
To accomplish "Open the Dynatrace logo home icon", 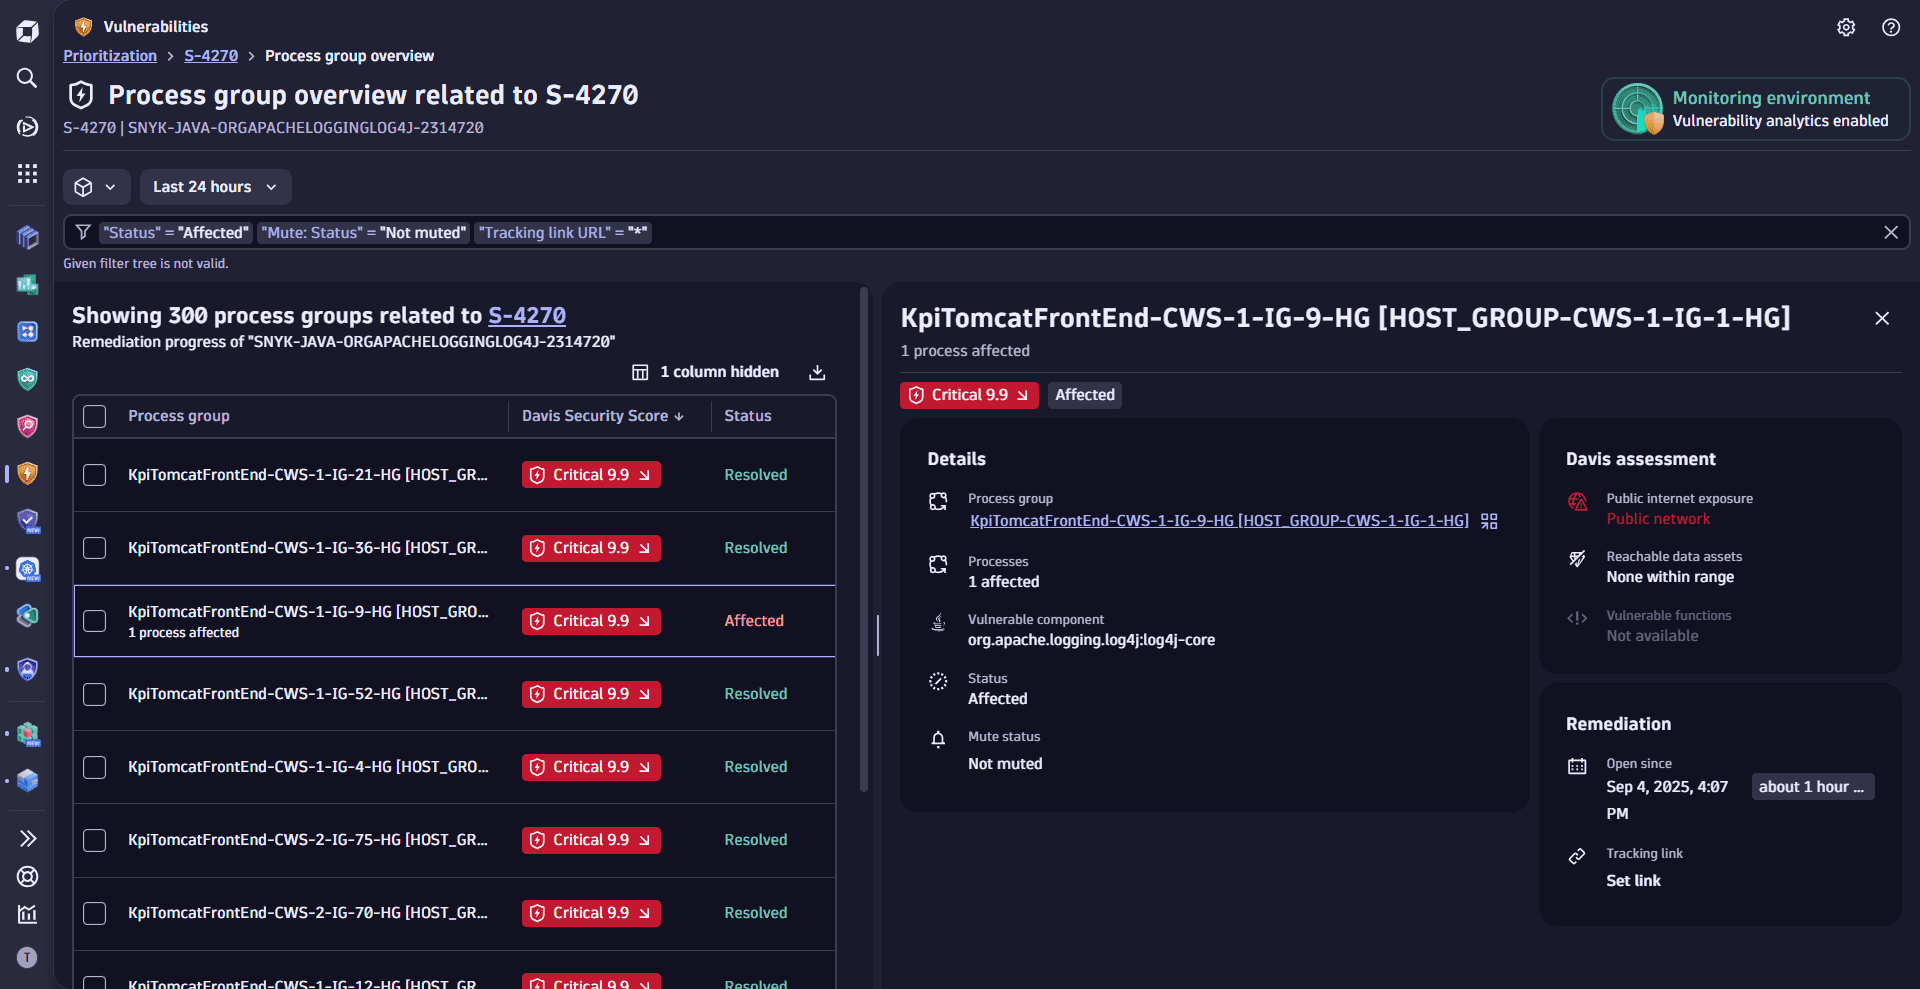I will (x=27, y=31).
